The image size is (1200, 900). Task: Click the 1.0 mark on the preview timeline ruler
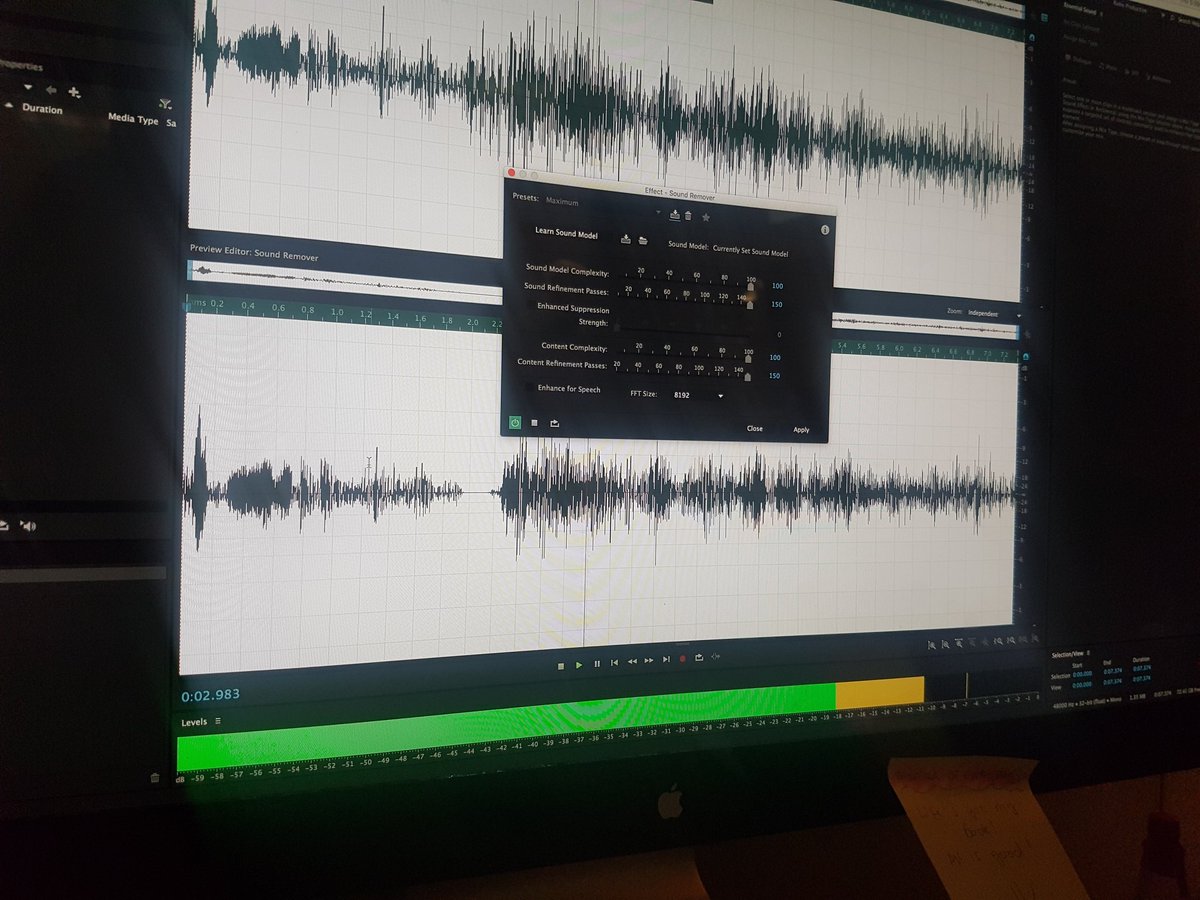coord(337,313)
